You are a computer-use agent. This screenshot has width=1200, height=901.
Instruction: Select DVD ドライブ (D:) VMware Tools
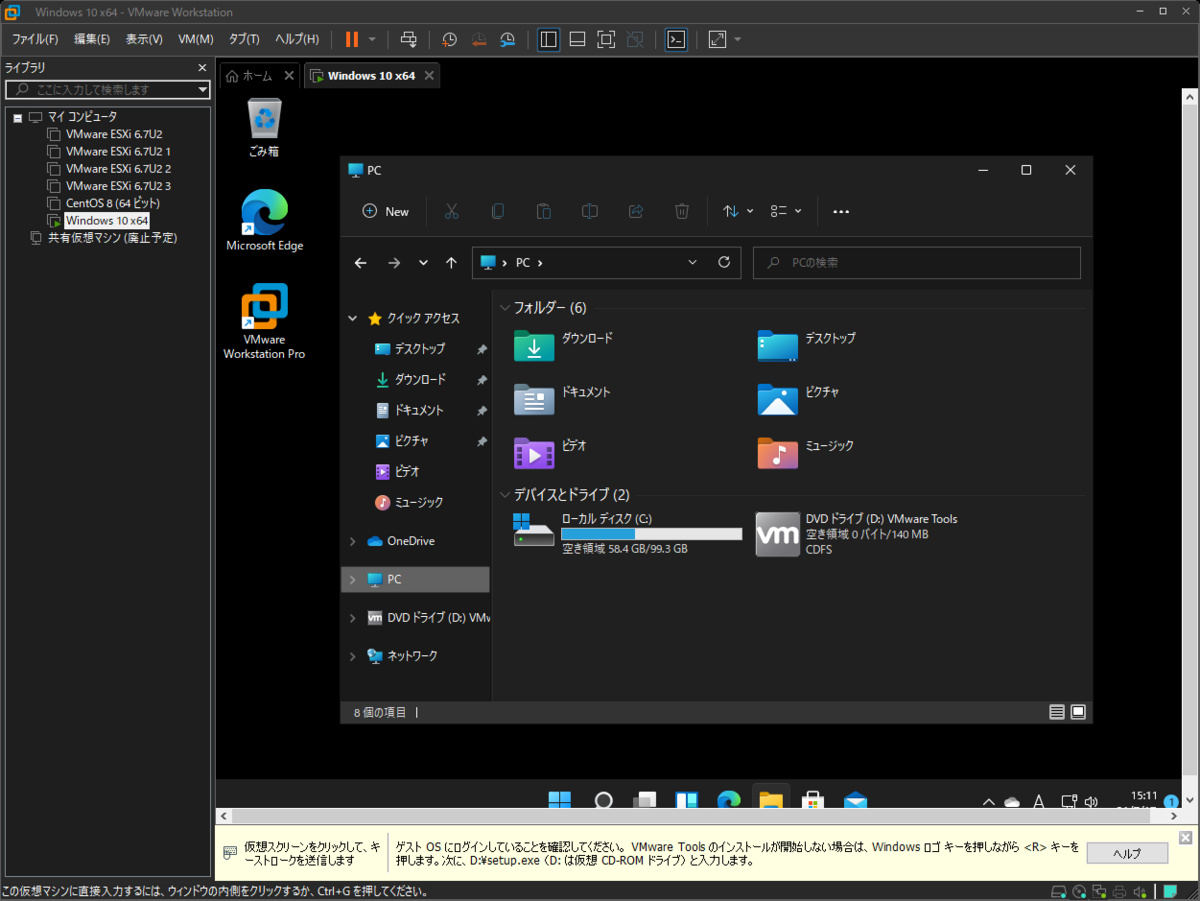858,534
